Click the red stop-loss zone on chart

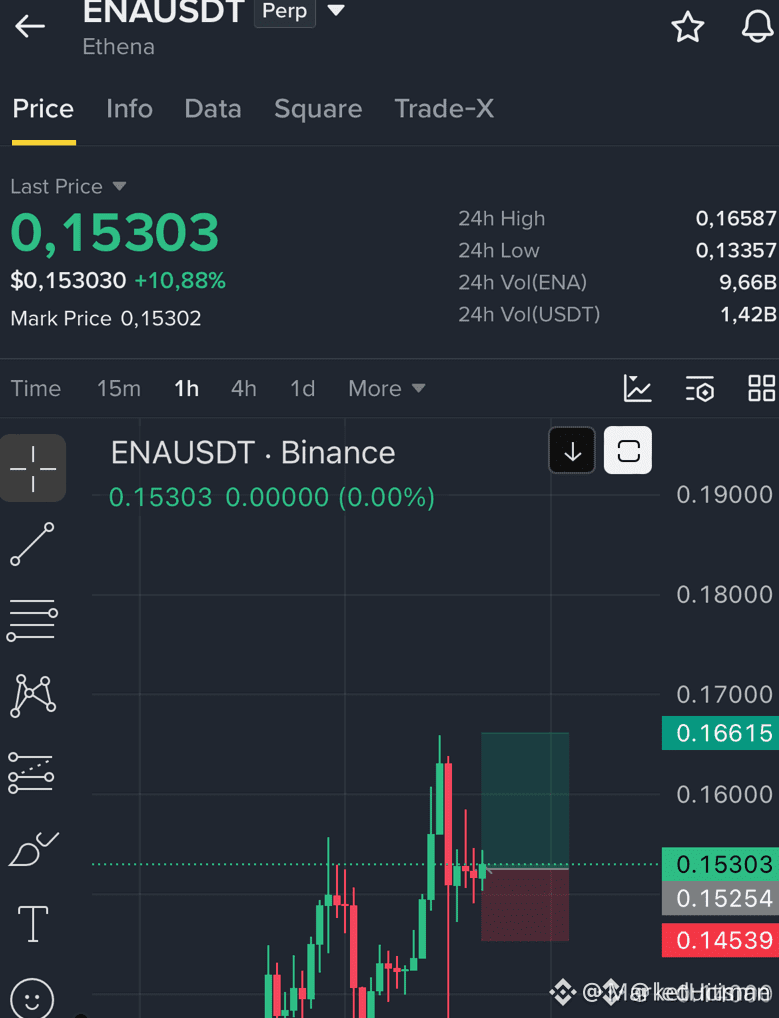coord(525,905)
